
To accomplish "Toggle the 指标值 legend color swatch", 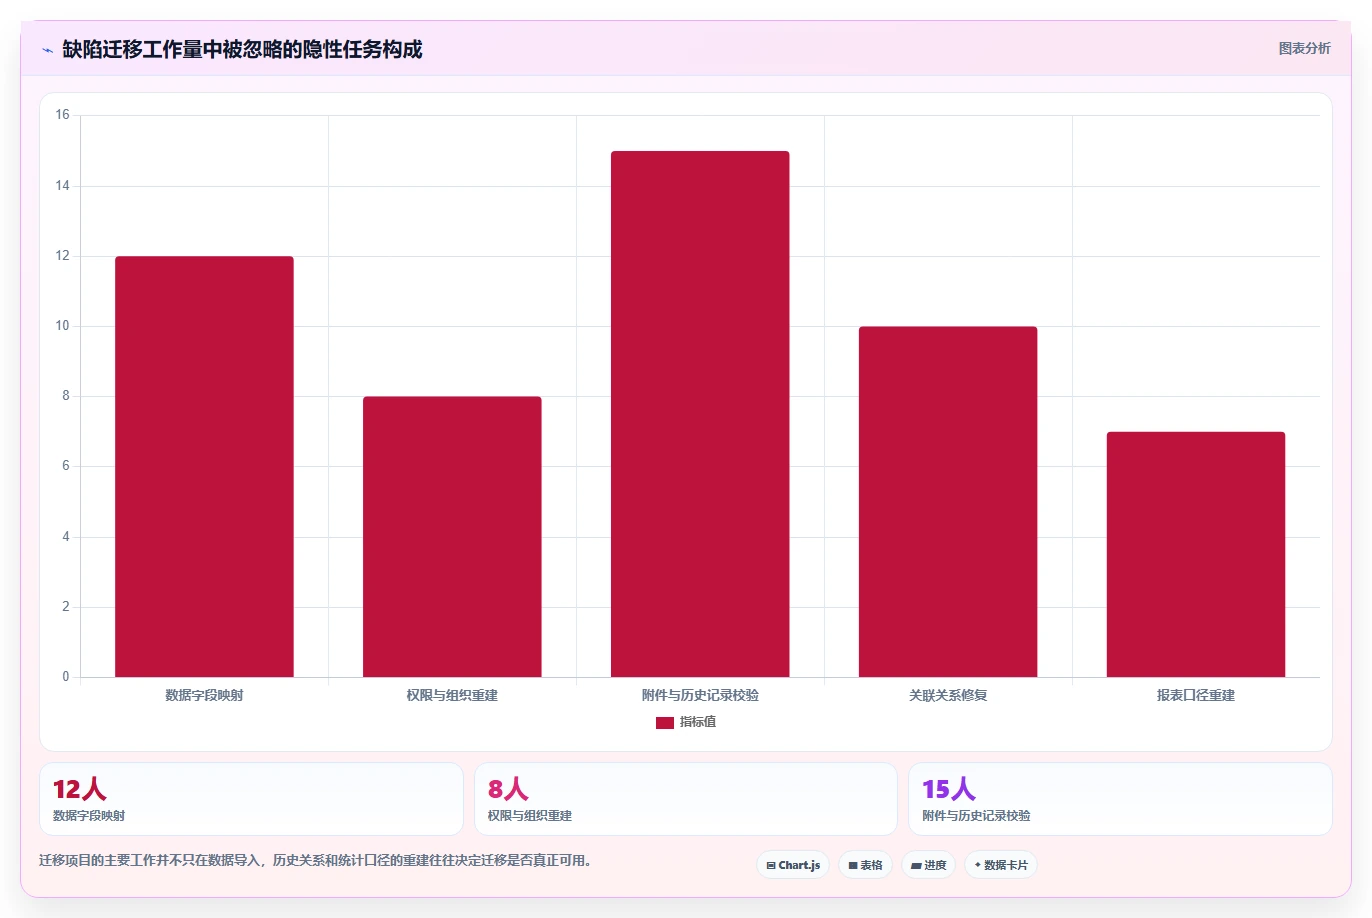I will (664, 723).
